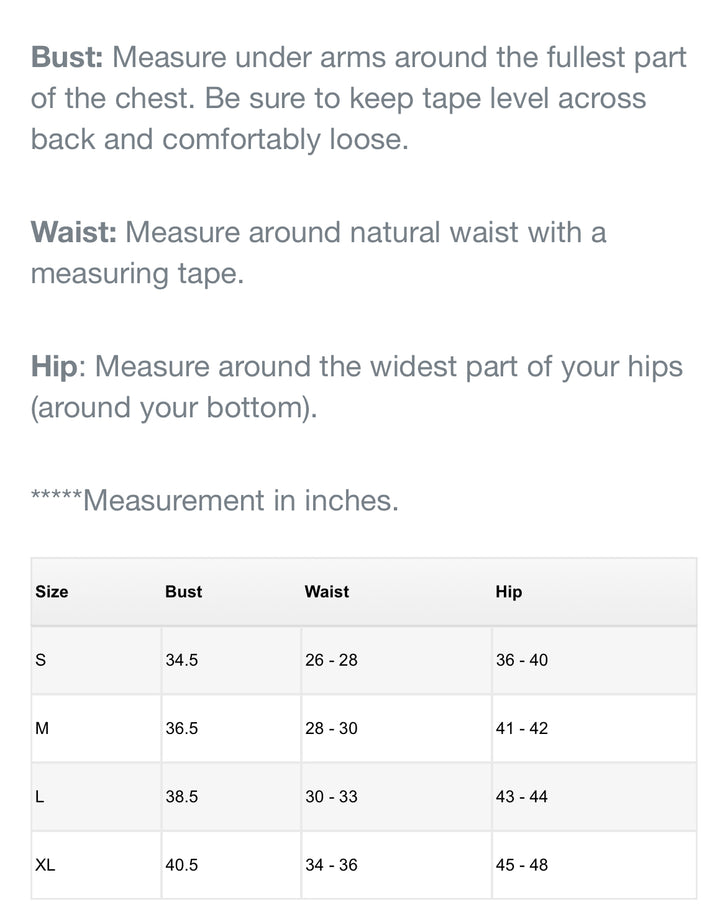This screenshot has height=906, width=720.
Task: Click the 38.5 bust value
Action: [x=182, y=797]
